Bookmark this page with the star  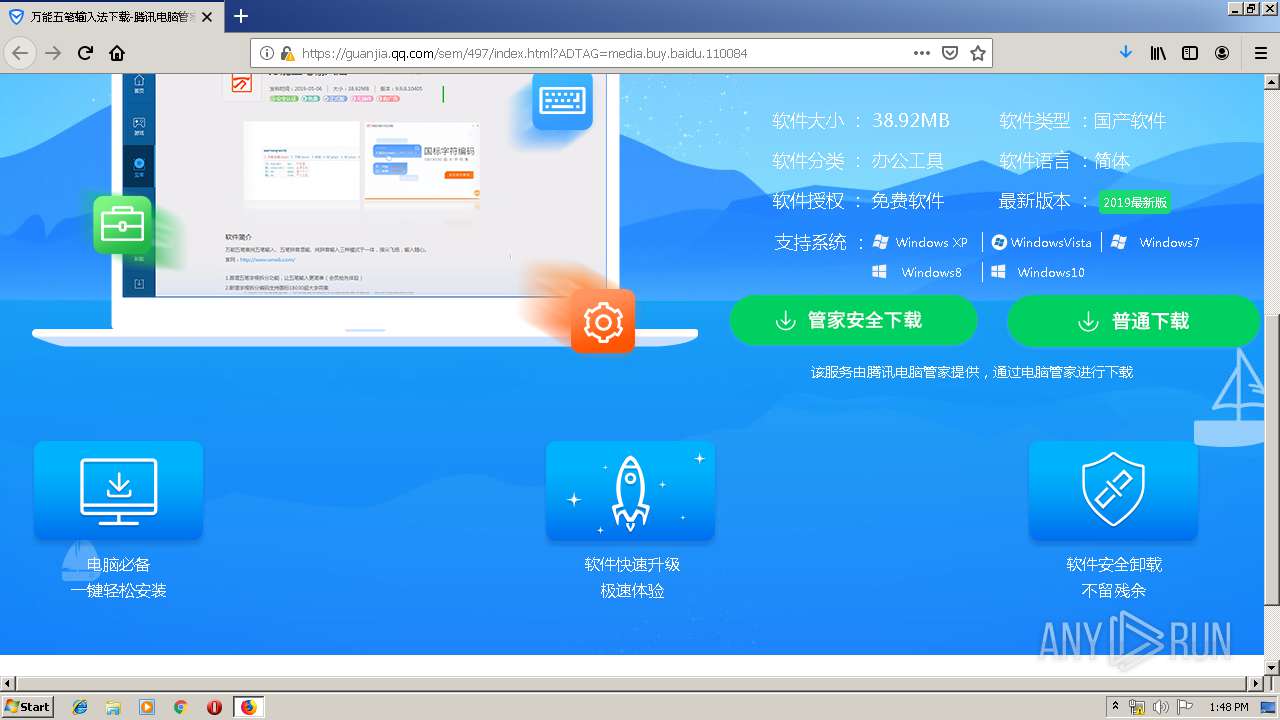pos(978,53)
